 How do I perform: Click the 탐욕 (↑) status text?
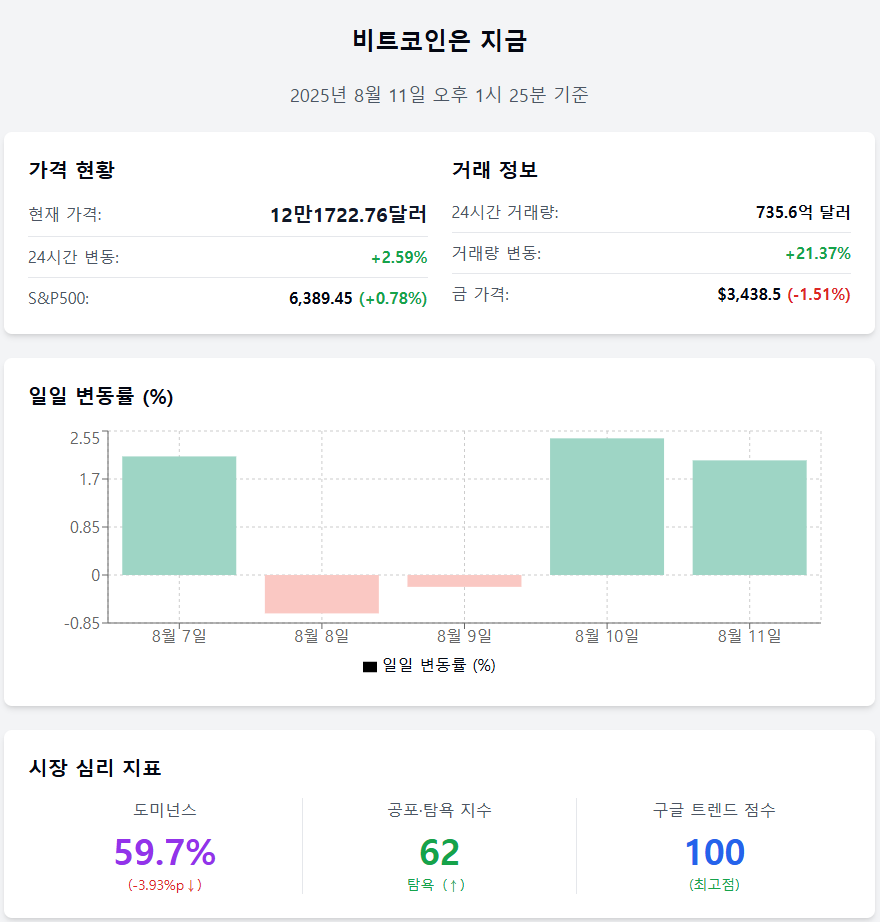coord(436,885)
